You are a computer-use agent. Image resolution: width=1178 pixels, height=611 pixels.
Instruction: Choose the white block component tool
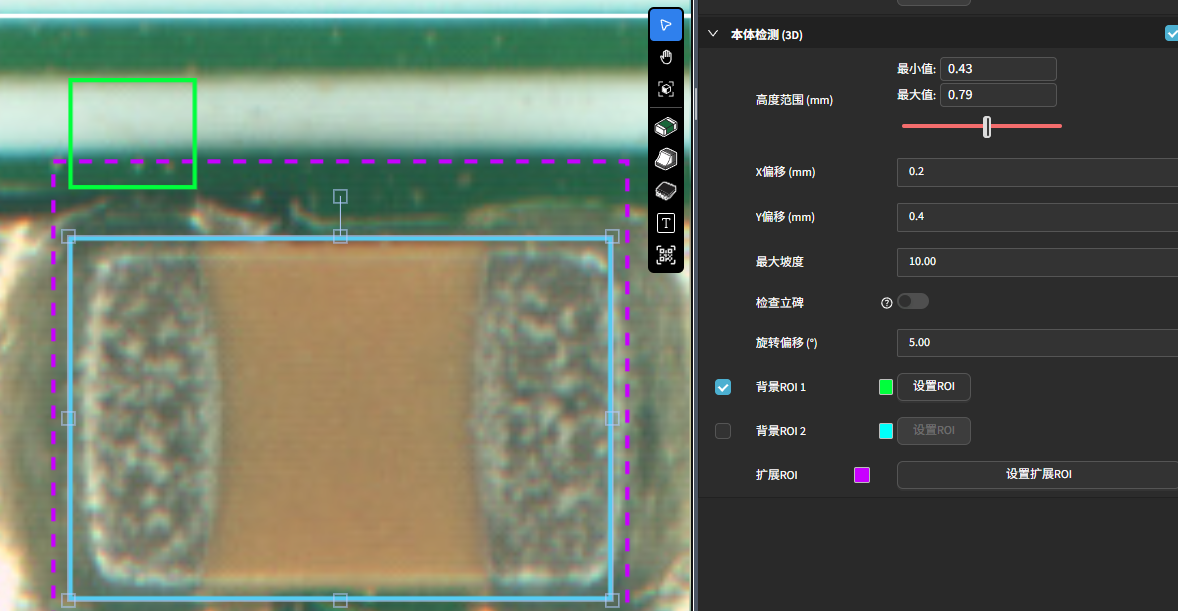[x=666, y=159]
